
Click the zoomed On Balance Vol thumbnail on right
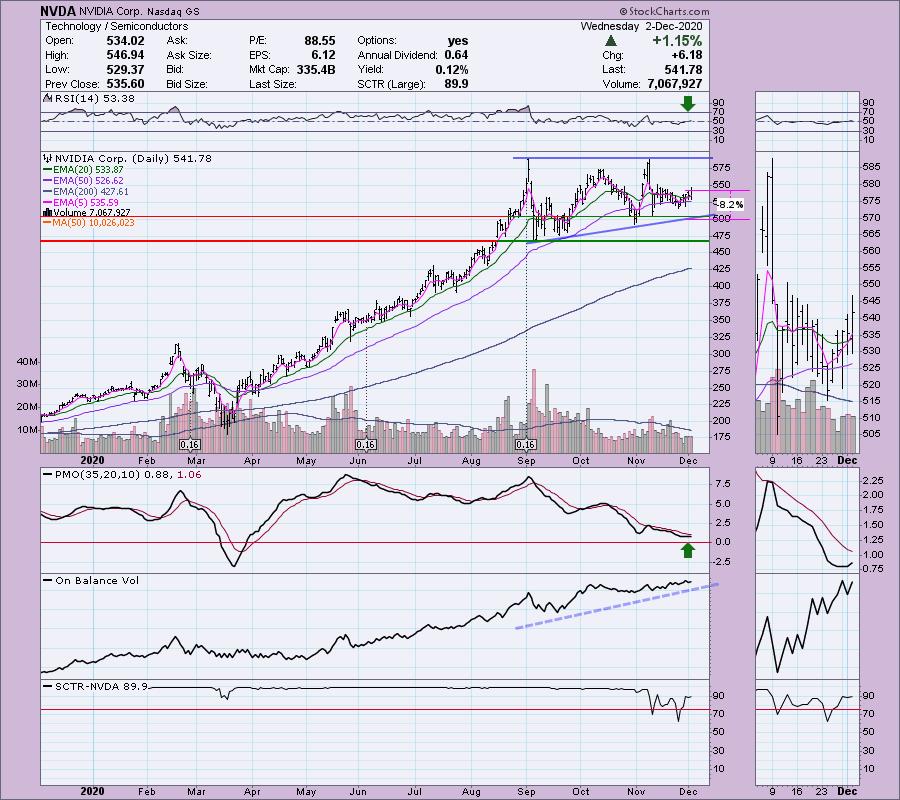[x=807, y=626]
